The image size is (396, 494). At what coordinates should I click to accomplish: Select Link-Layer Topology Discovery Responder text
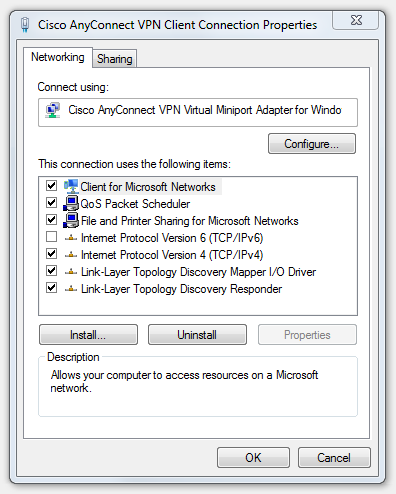coord(182,289)
